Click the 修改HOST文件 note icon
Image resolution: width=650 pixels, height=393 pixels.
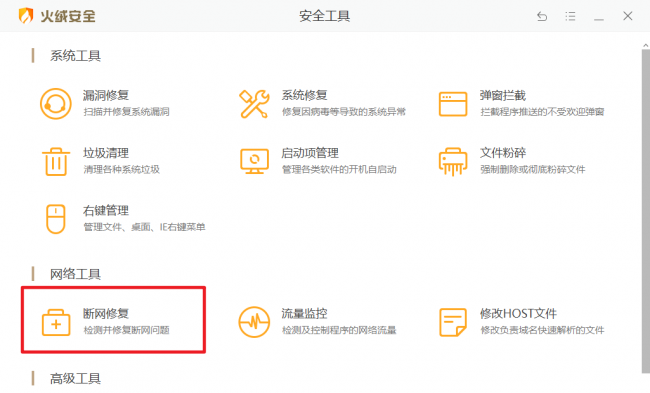[x=453, y=322]
